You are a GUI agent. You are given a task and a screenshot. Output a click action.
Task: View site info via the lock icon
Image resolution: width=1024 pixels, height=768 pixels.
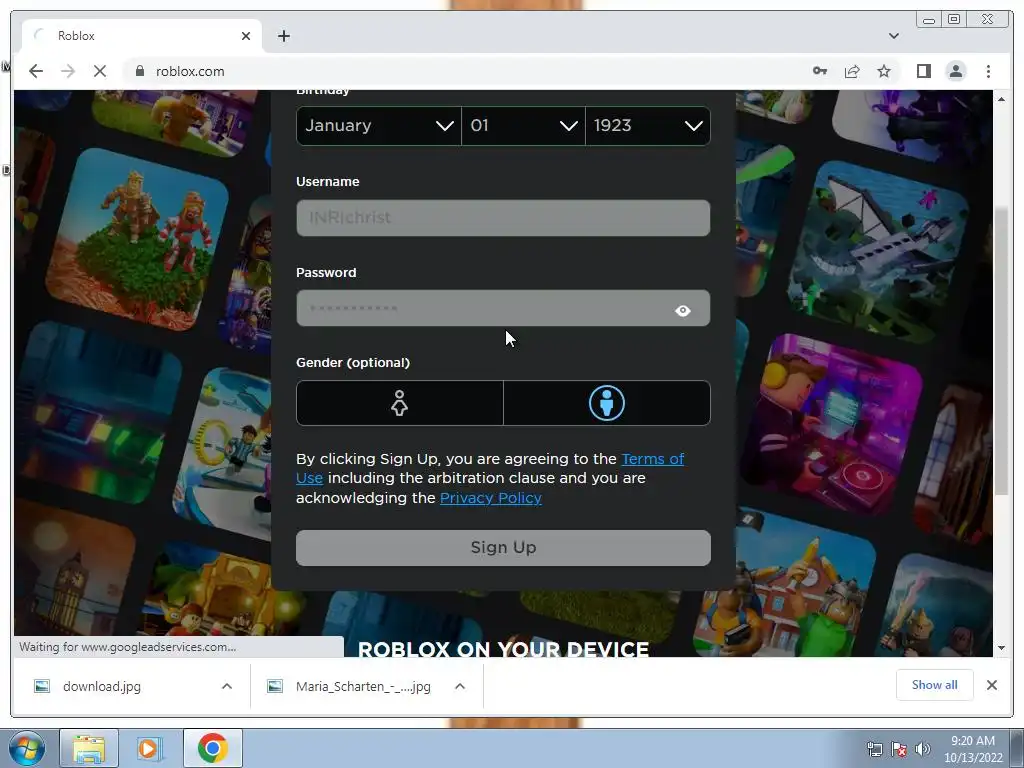(x=139, y=71)
